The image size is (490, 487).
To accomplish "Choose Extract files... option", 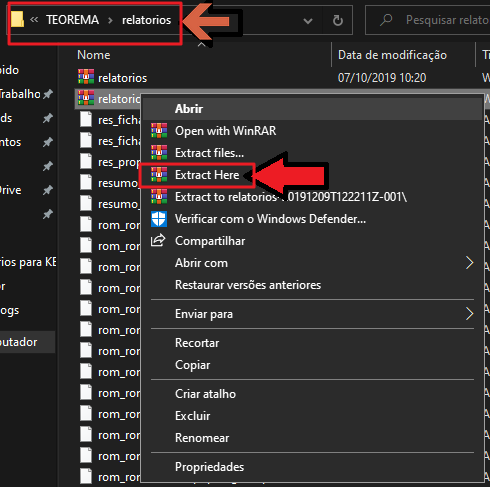I will pos(312,153).
